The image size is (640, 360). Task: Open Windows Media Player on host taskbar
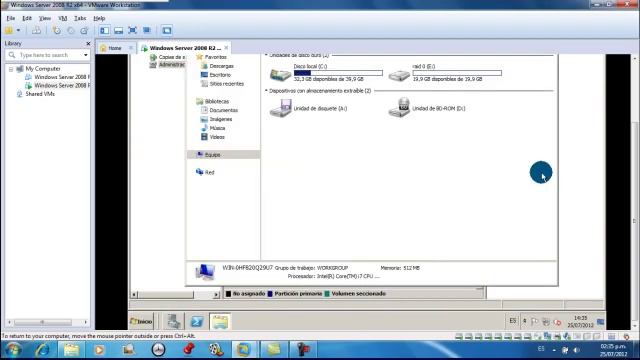coord(99,350)
